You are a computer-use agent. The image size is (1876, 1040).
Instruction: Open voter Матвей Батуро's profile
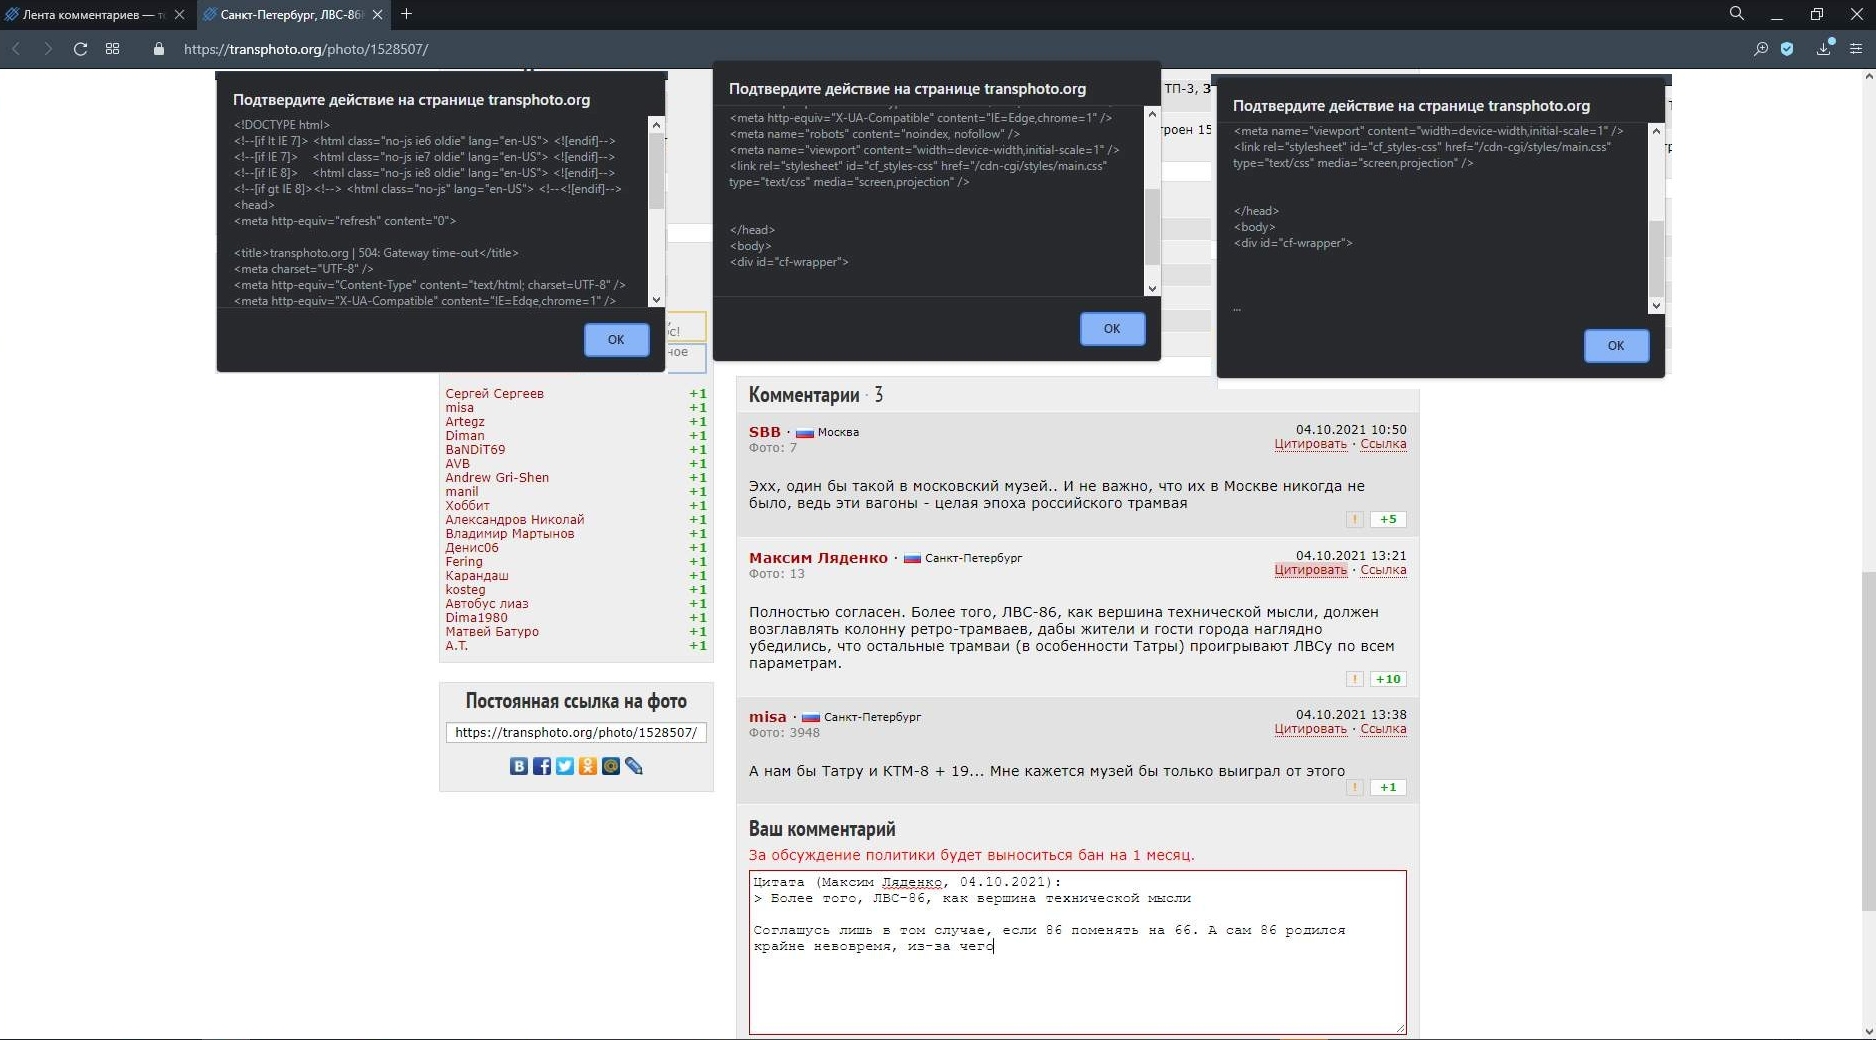point(492,632)
